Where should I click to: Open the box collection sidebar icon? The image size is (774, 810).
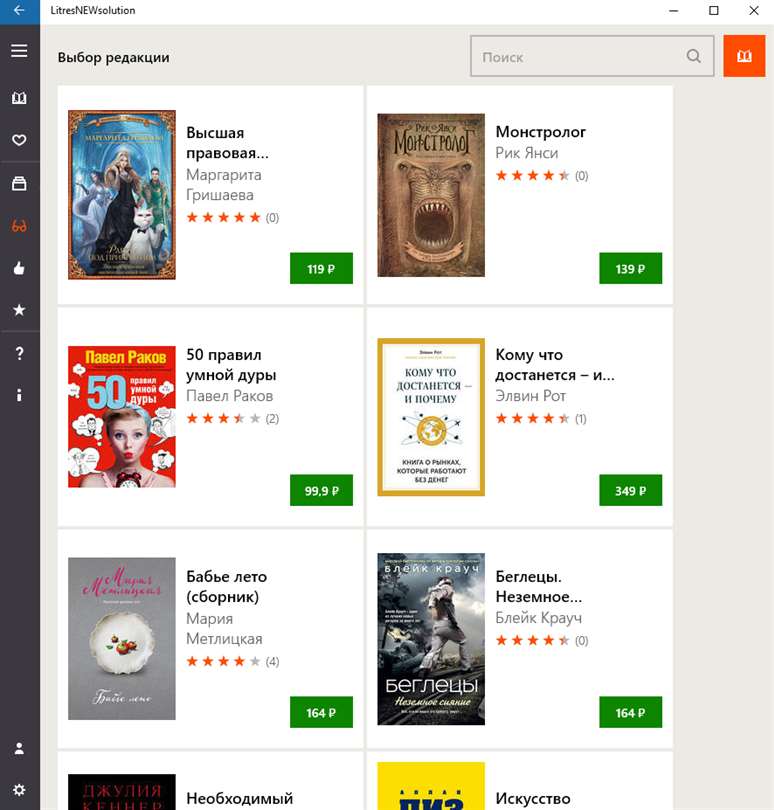pyautogui.click(x=19, y=183)
